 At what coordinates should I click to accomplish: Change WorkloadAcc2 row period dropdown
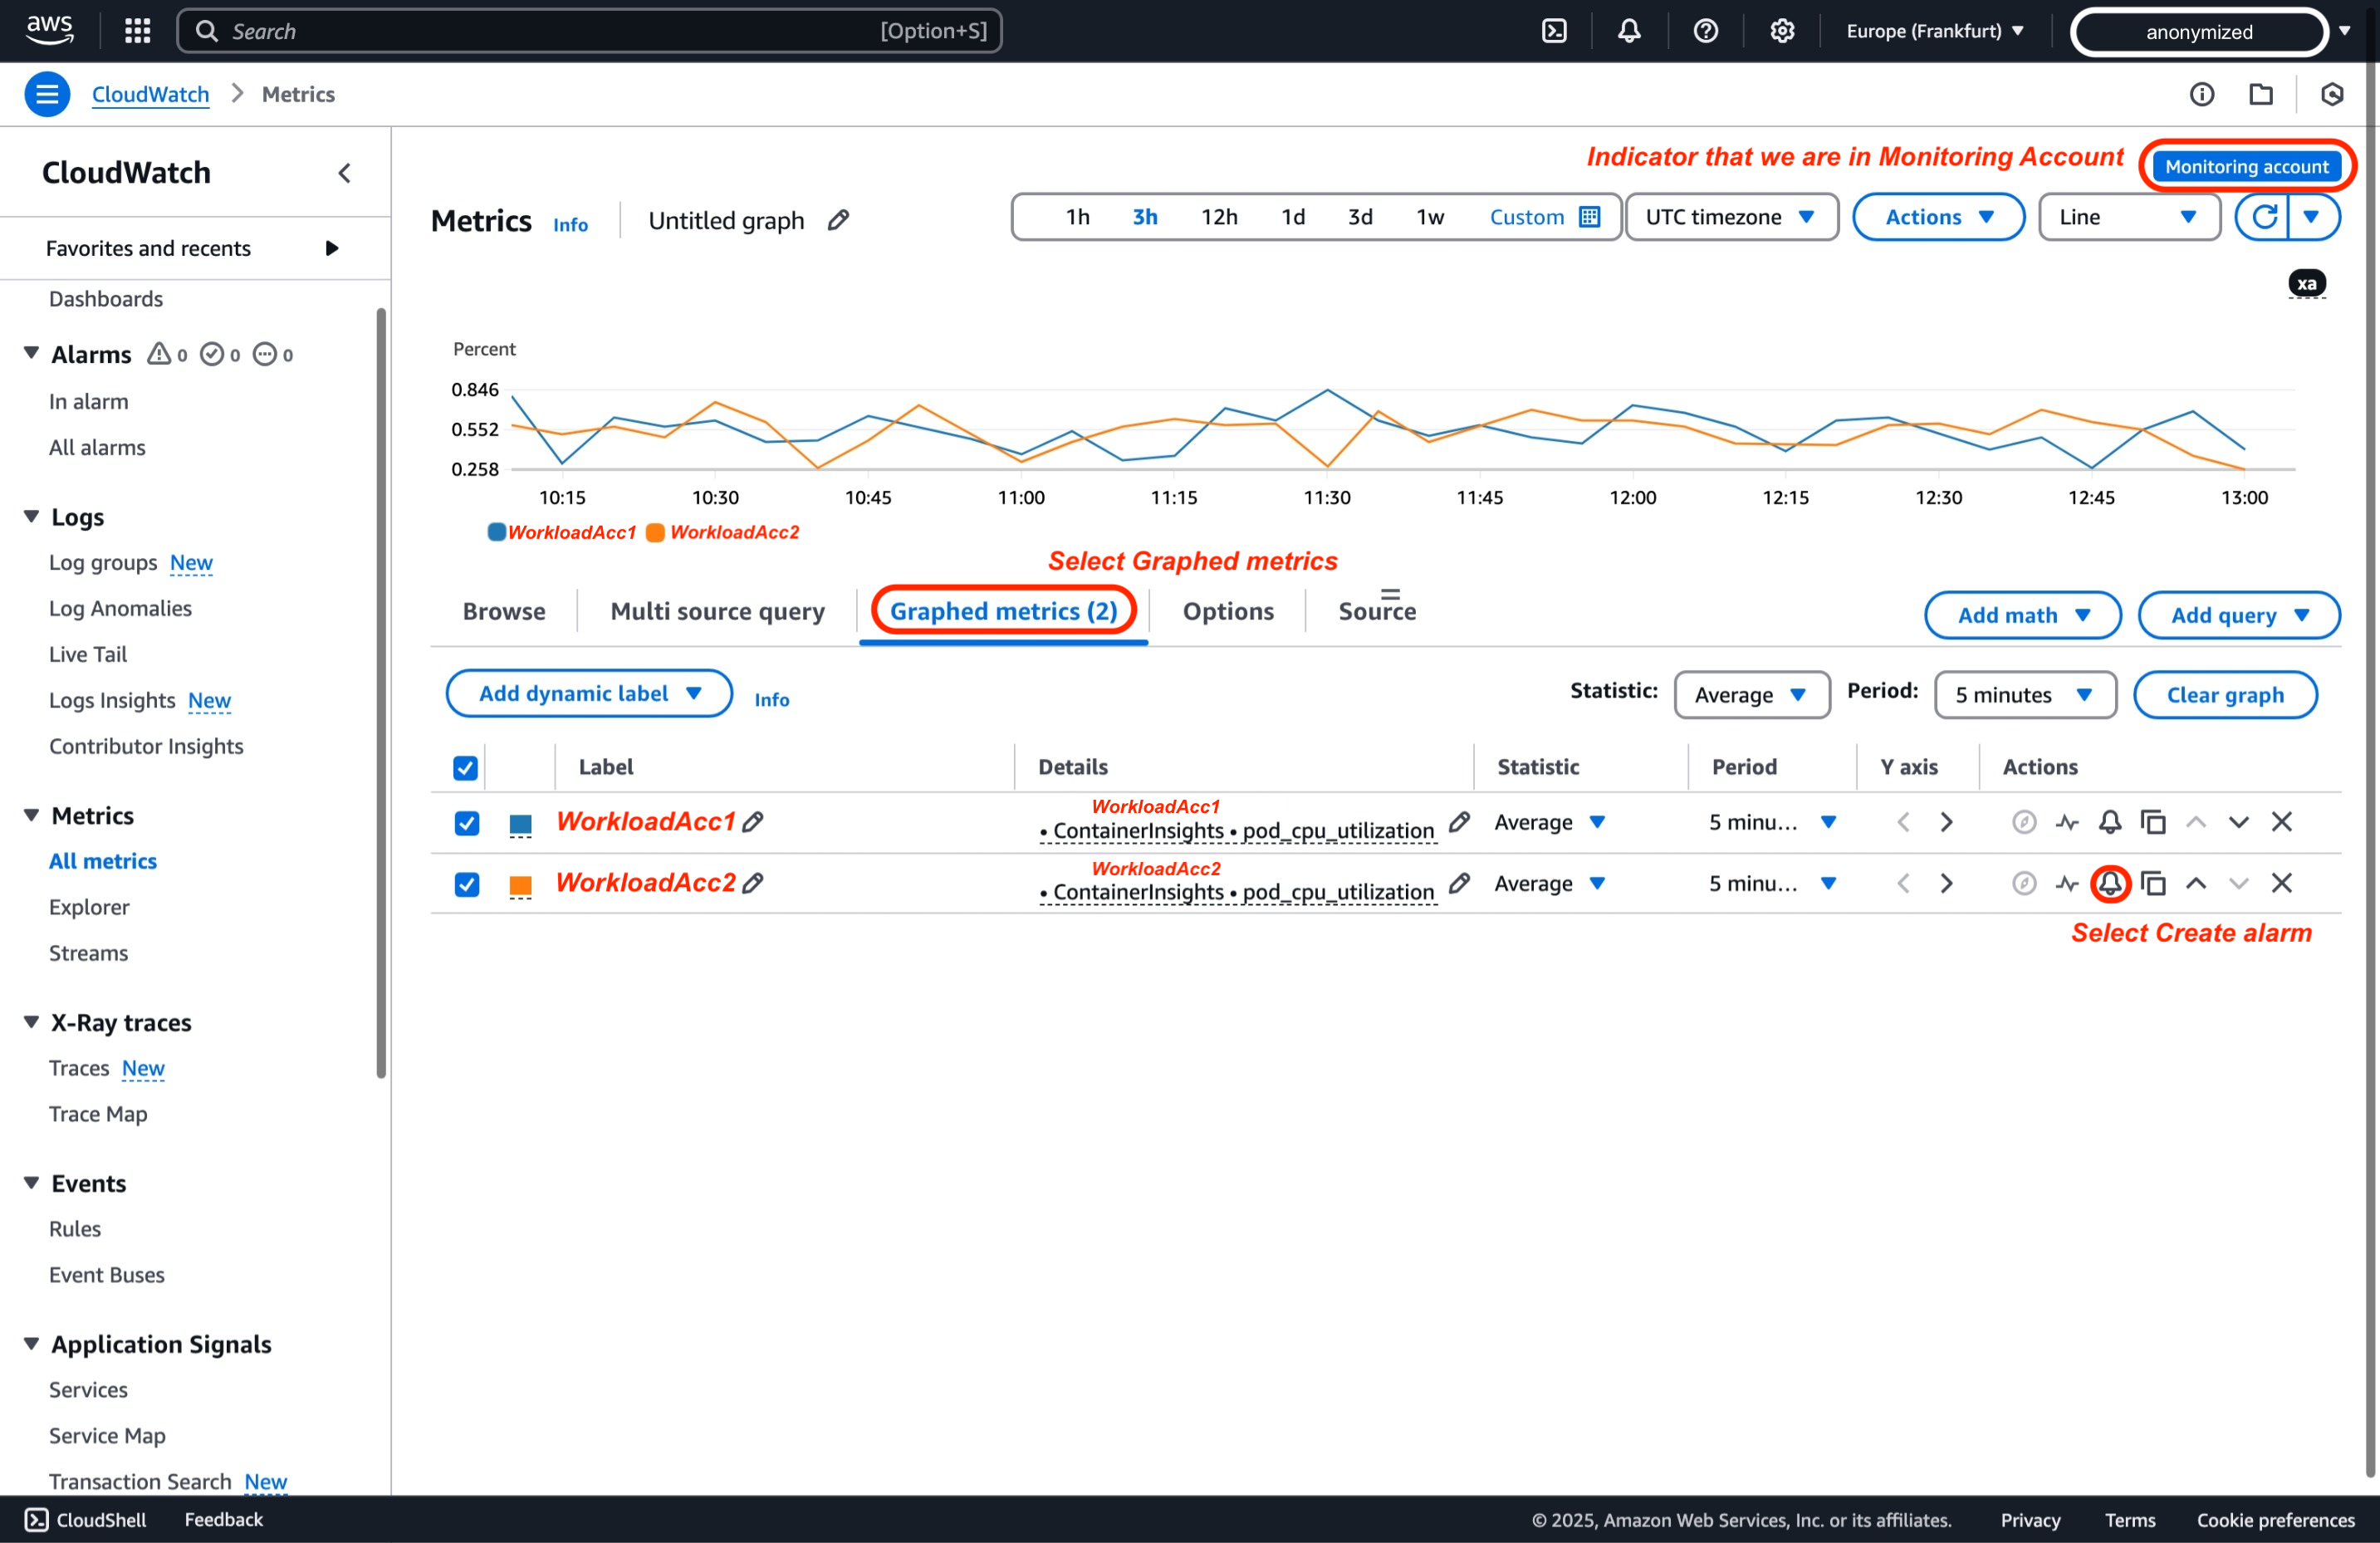pos(1772,883)
